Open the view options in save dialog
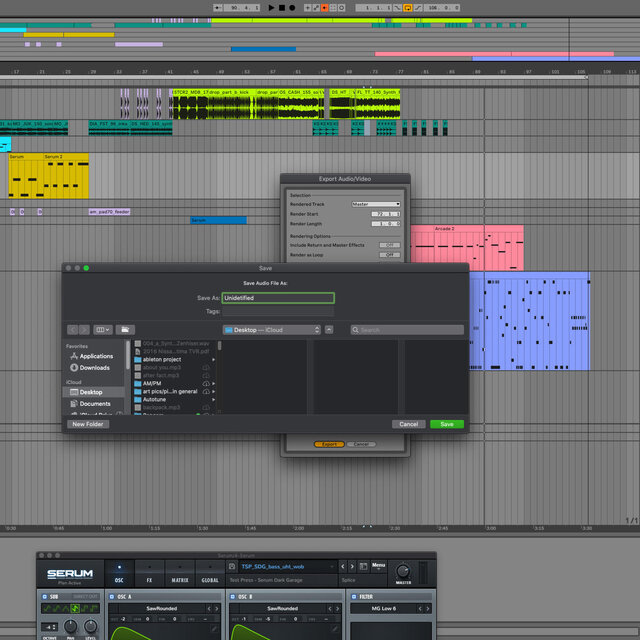The width and height of the screenshot is (640, 640). [102, 329]
